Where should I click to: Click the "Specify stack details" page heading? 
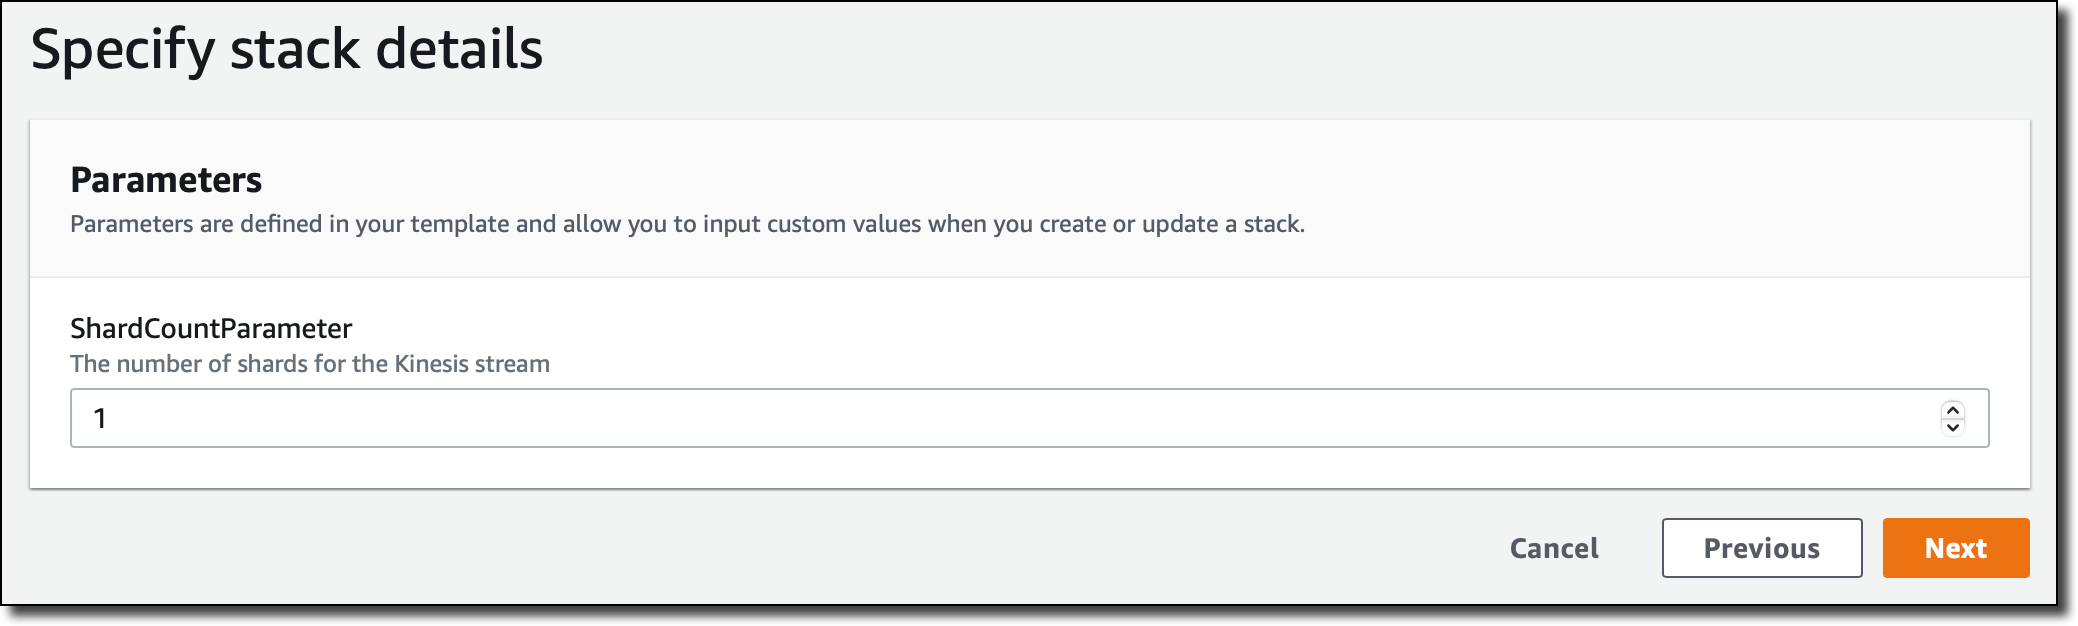click(286, 49)
